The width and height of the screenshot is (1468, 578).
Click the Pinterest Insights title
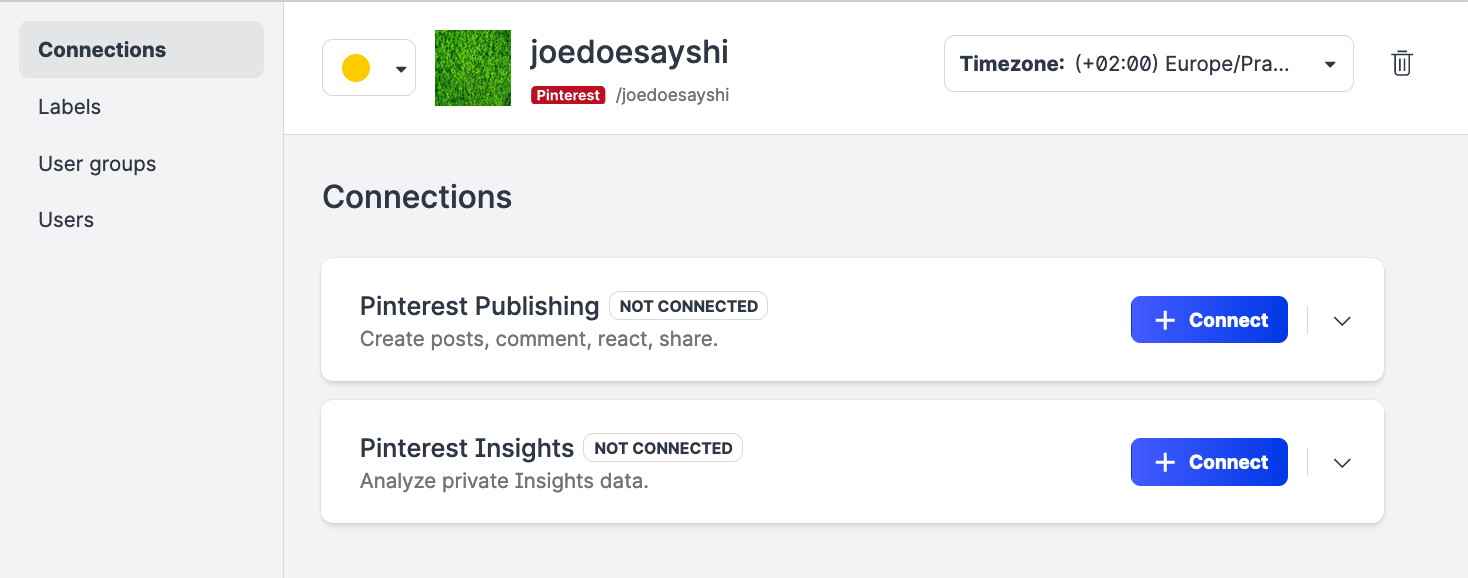(x=467, y=448)
